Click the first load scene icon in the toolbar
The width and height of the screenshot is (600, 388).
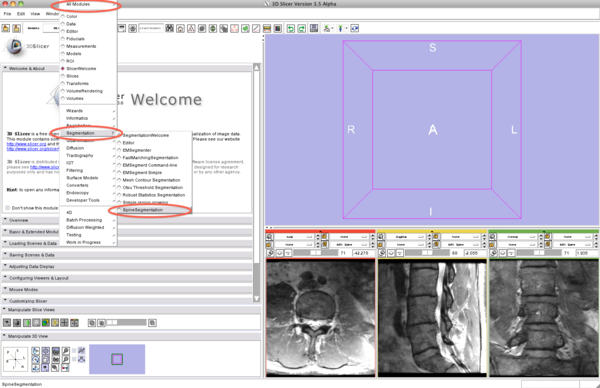6,28
